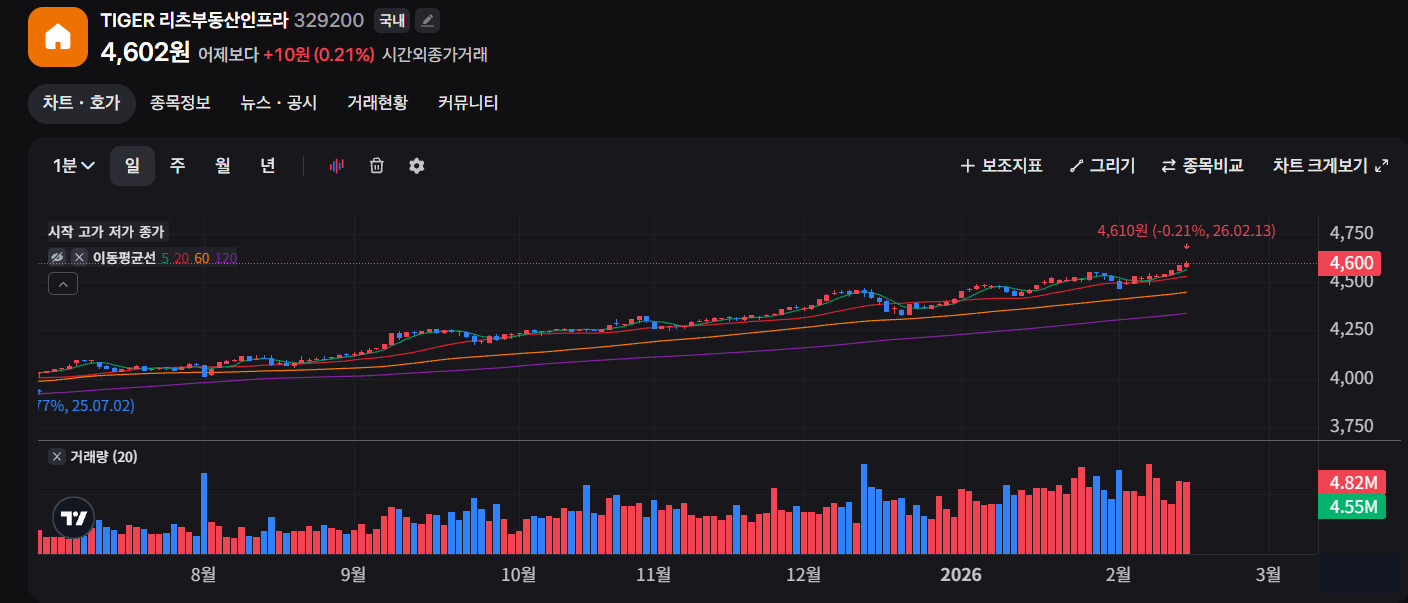Switch to the 종목정보 tab

point(180,103)
